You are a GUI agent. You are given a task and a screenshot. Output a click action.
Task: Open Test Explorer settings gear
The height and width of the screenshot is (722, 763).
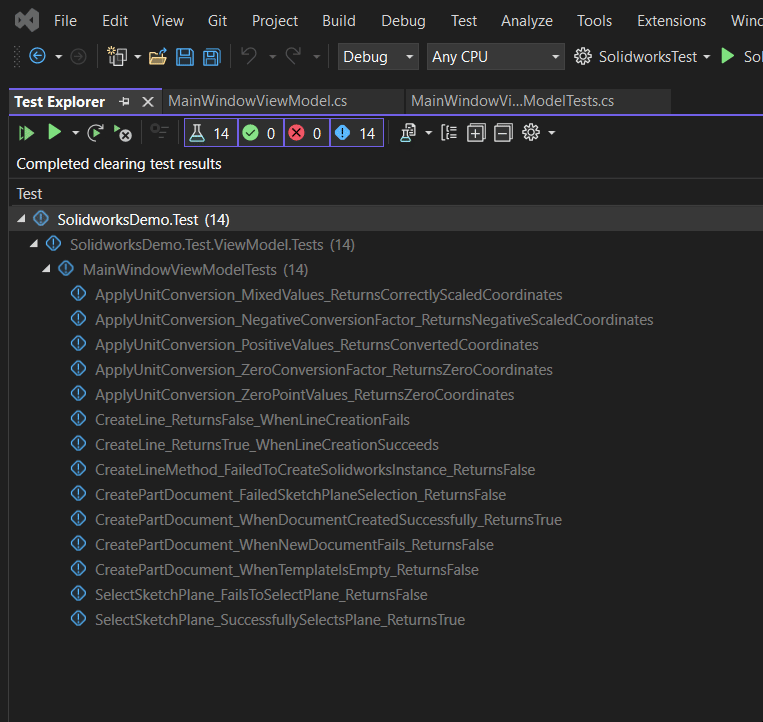[x=531, y=132]
